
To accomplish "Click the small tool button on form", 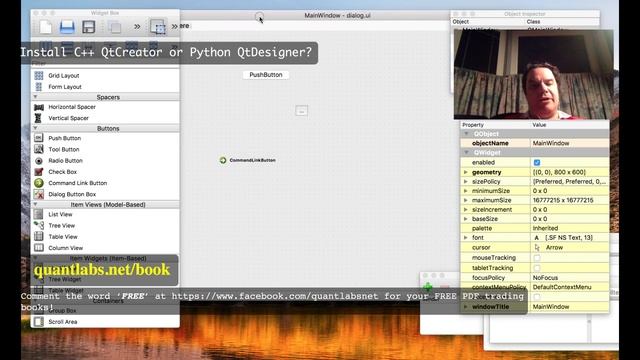I will pyautogui.click(x=302, y=111).
